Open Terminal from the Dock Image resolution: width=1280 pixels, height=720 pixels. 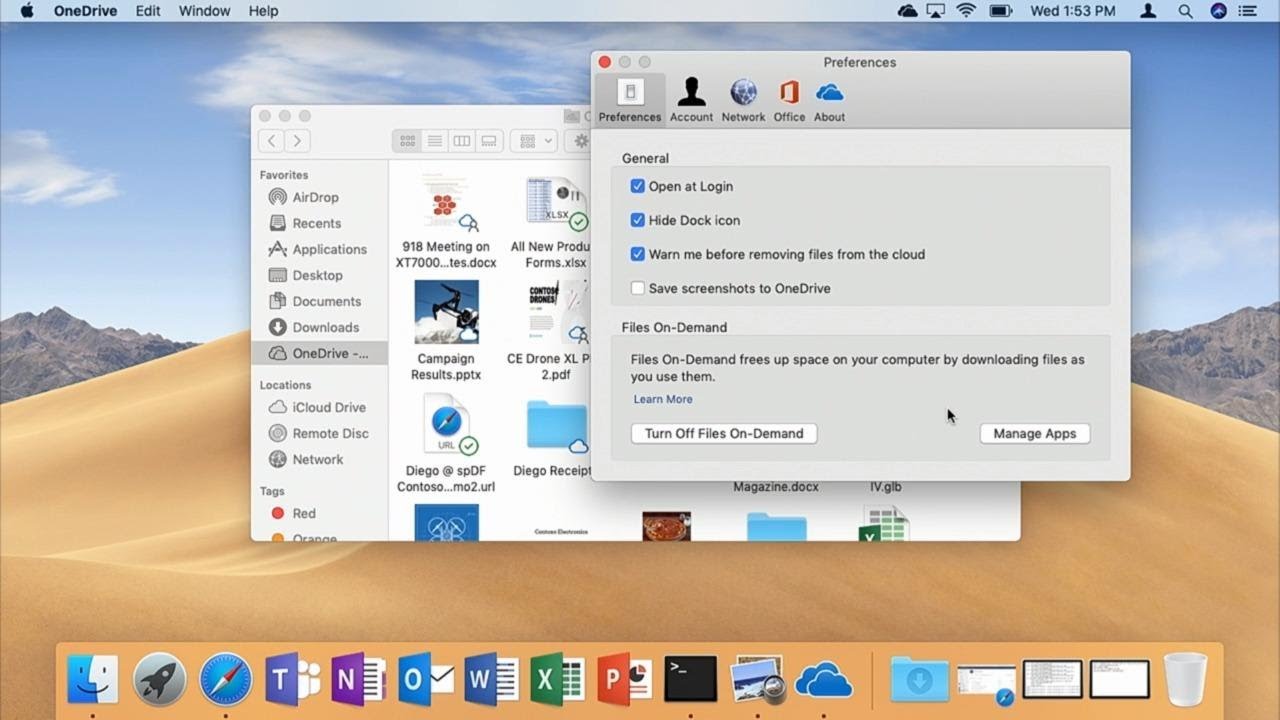pyautogui.click(x=691, y=680)
